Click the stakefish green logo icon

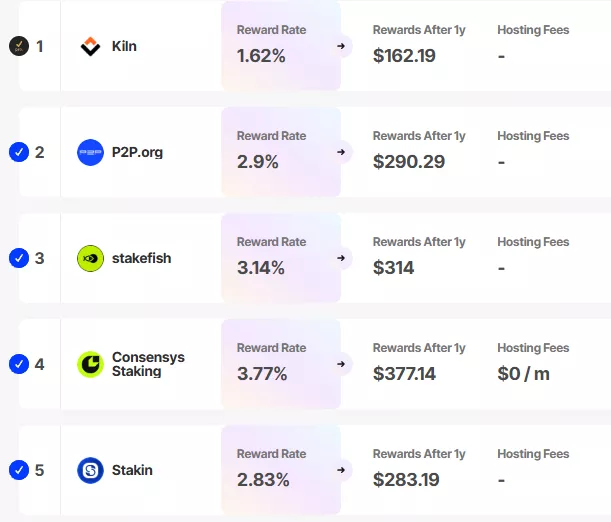(x=90, y=258)
